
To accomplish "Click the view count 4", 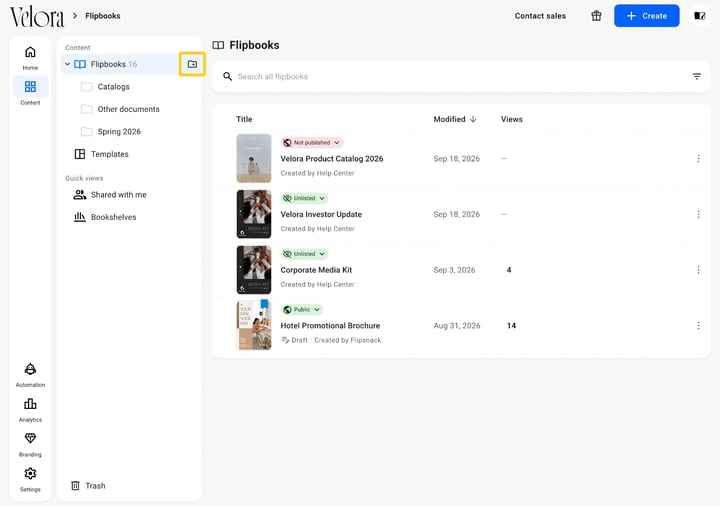I will (509, 270).
